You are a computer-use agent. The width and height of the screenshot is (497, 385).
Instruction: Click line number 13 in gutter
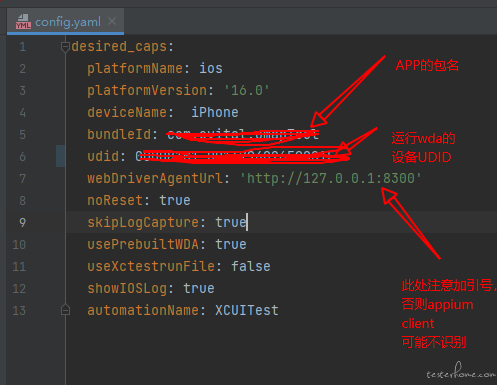[x=19, y=310]
